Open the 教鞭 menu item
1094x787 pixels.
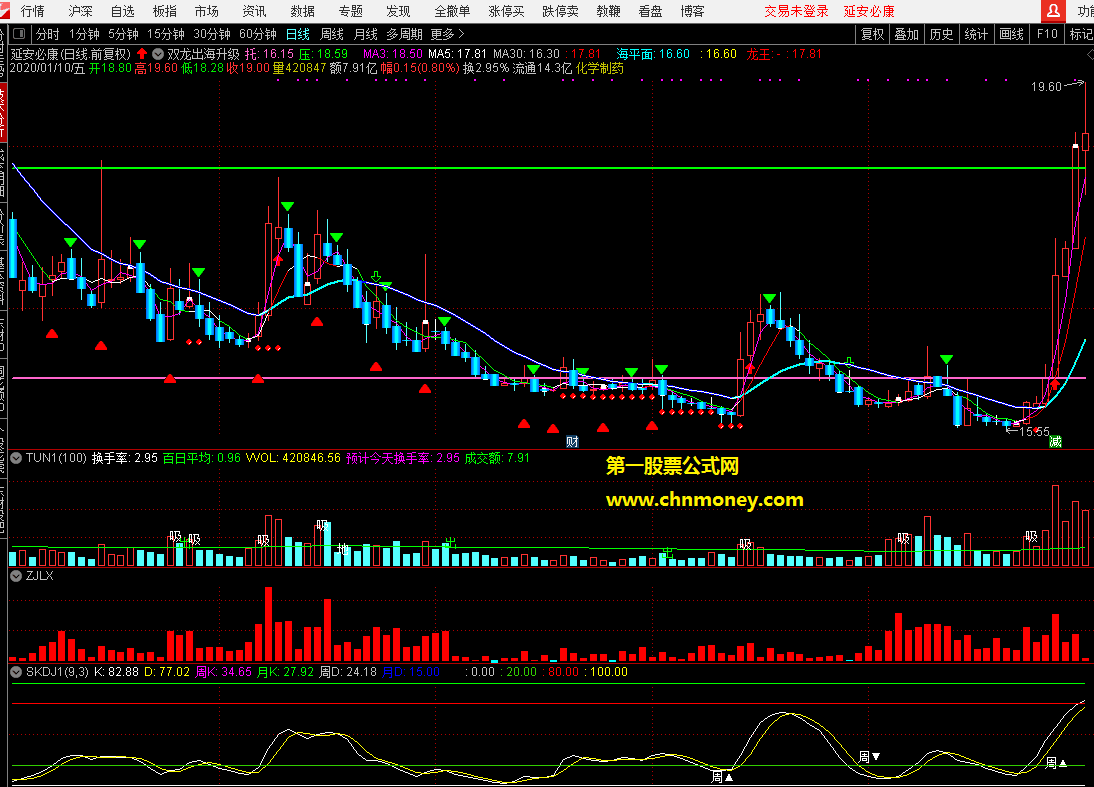point(608,11)
